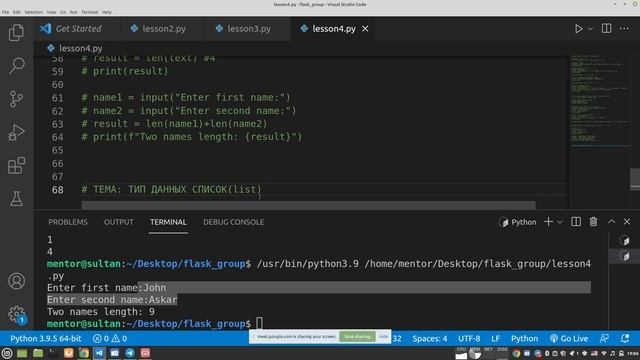
Task: Open the Help menu
Action: pos(107,12)
